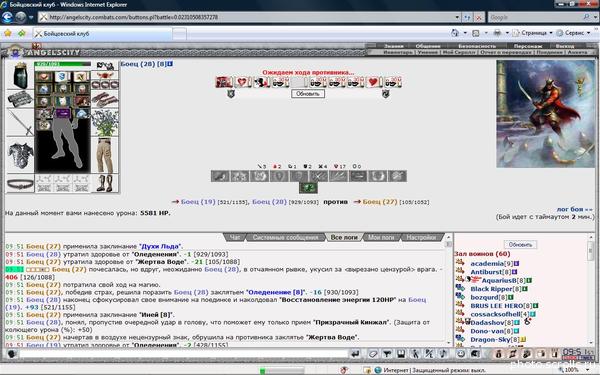
Task: Open the Системные сообщения tab
Action: (x=285, y=237)
